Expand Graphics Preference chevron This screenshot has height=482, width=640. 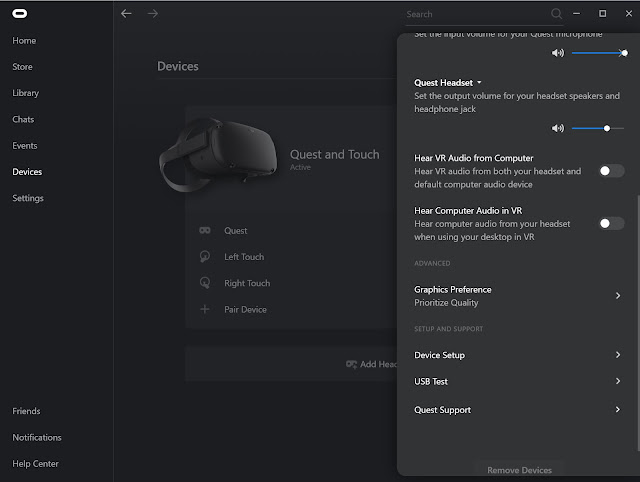coord(618,295)
